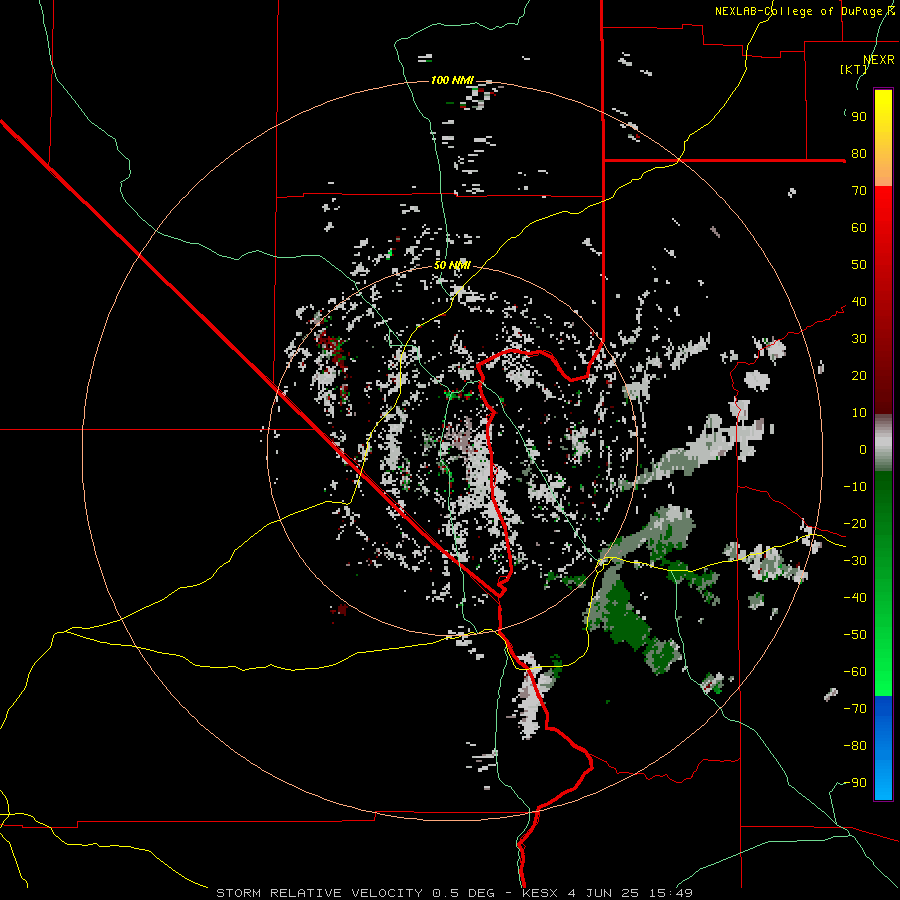The image size is (900, 900).
Task: Click the blue segment at color bar bottom
Action: [x=883, y=747]
